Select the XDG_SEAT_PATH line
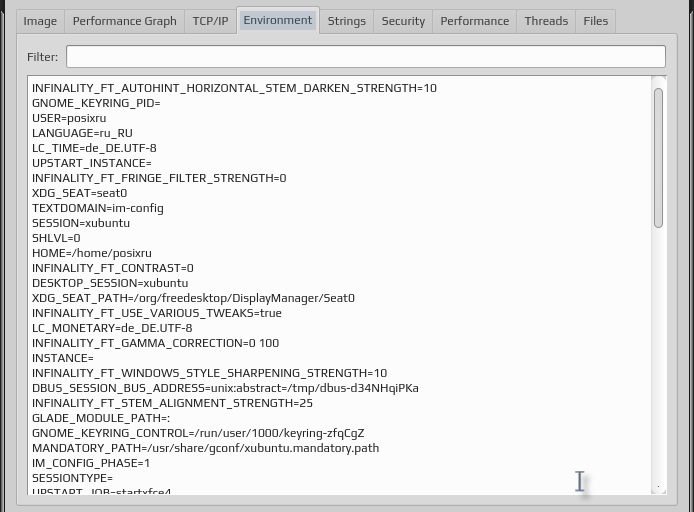The height and width of the screenshot is (512, 694). point(193,298)
